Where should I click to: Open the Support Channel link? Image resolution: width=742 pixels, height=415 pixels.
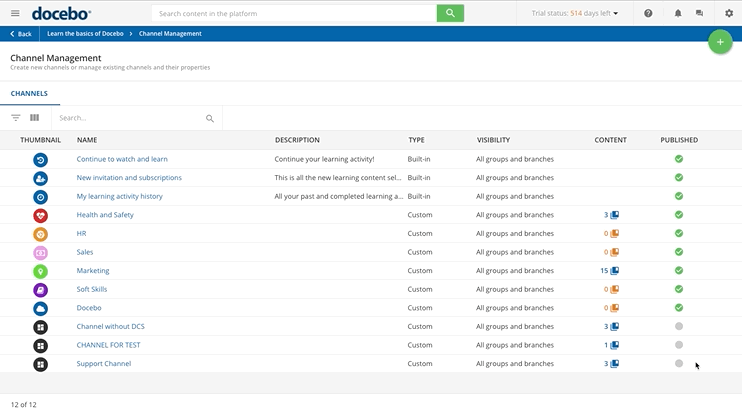[104, 363]
